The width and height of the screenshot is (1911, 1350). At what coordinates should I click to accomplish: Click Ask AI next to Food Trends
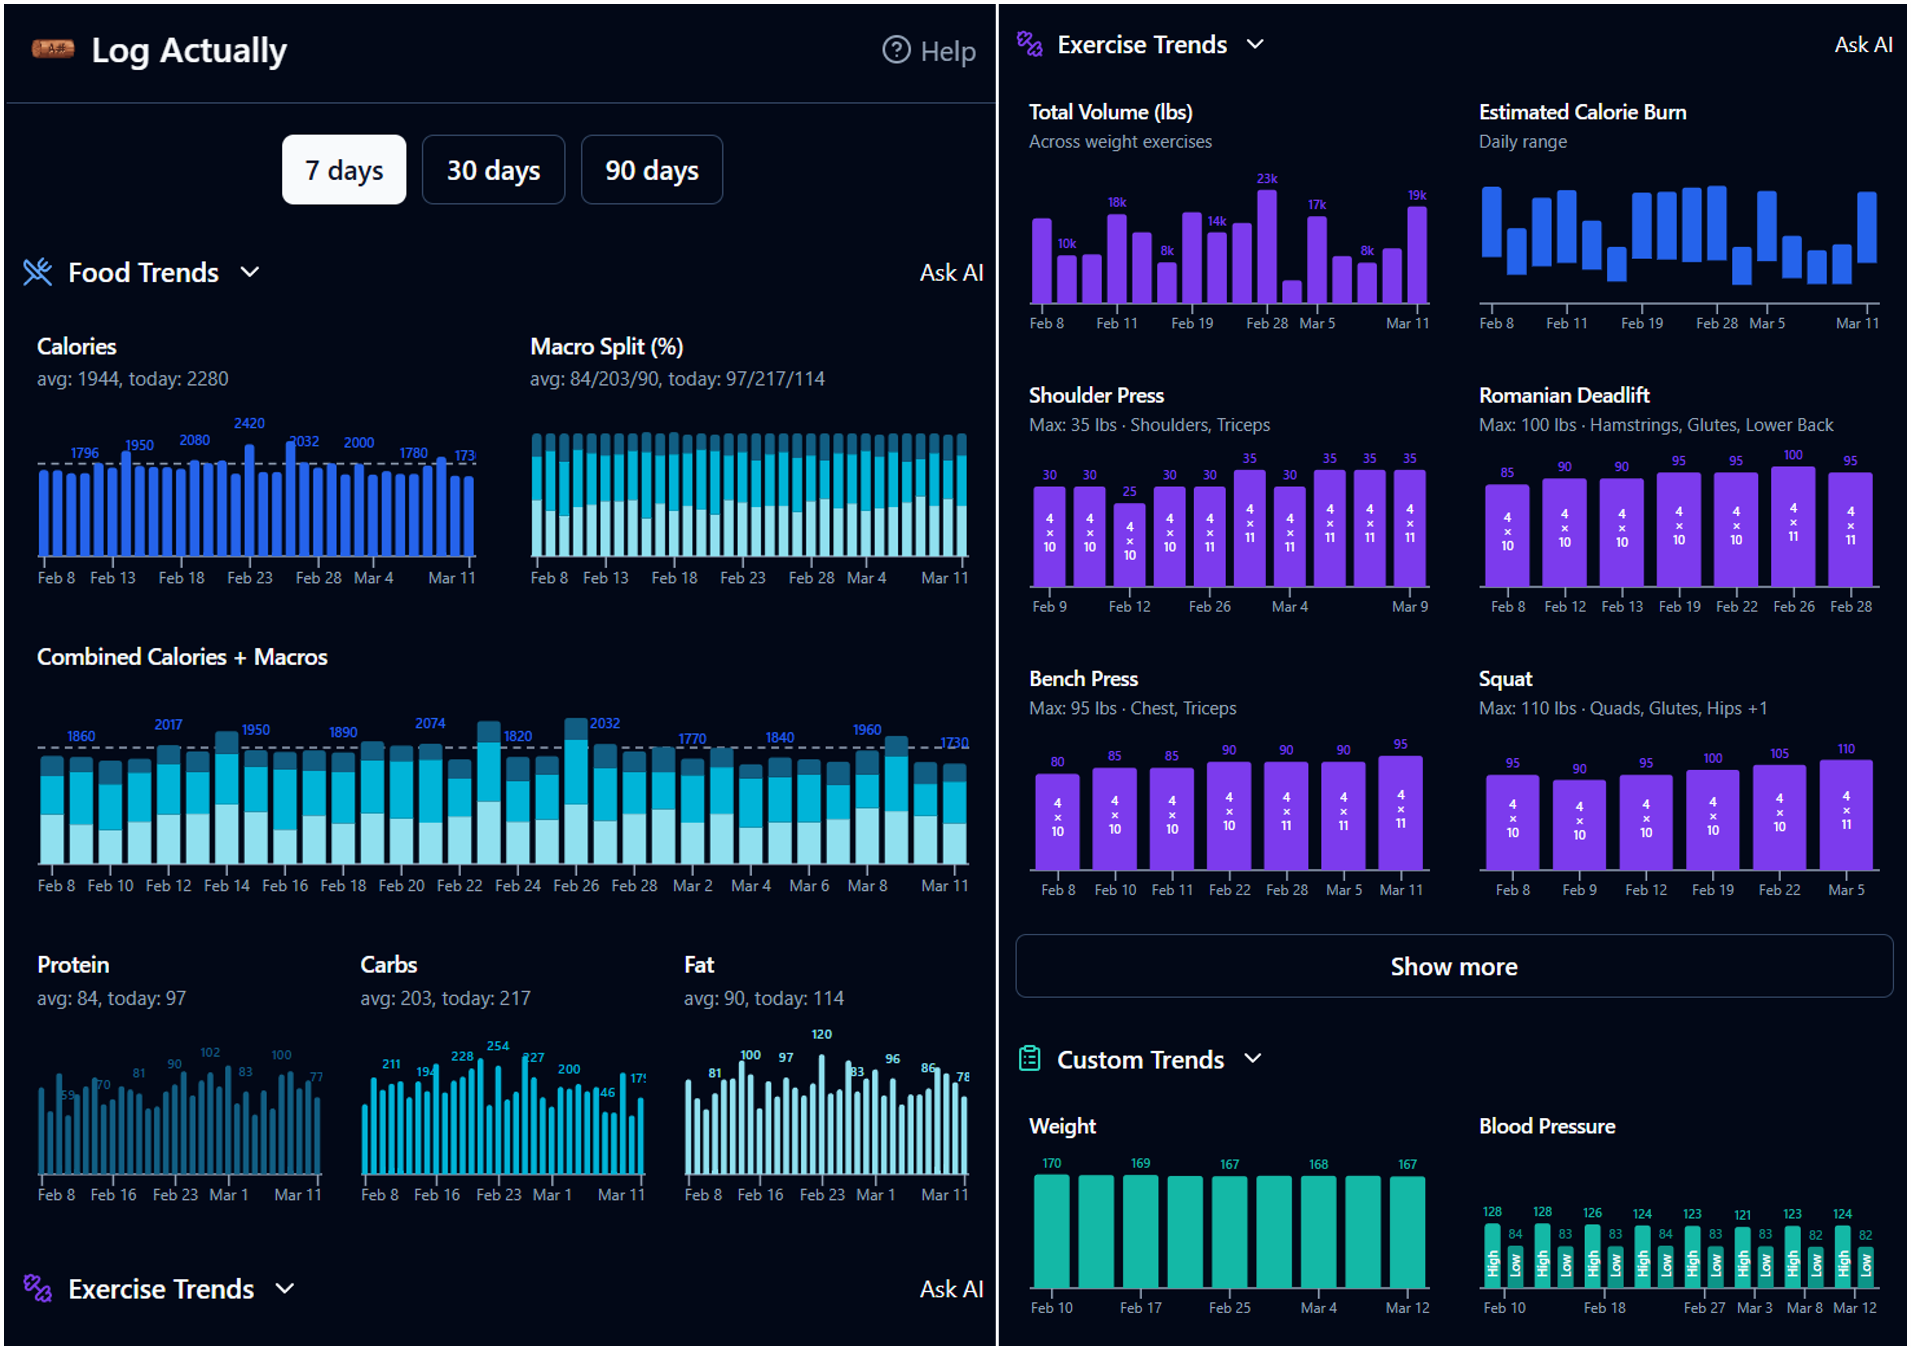point(952,272)
